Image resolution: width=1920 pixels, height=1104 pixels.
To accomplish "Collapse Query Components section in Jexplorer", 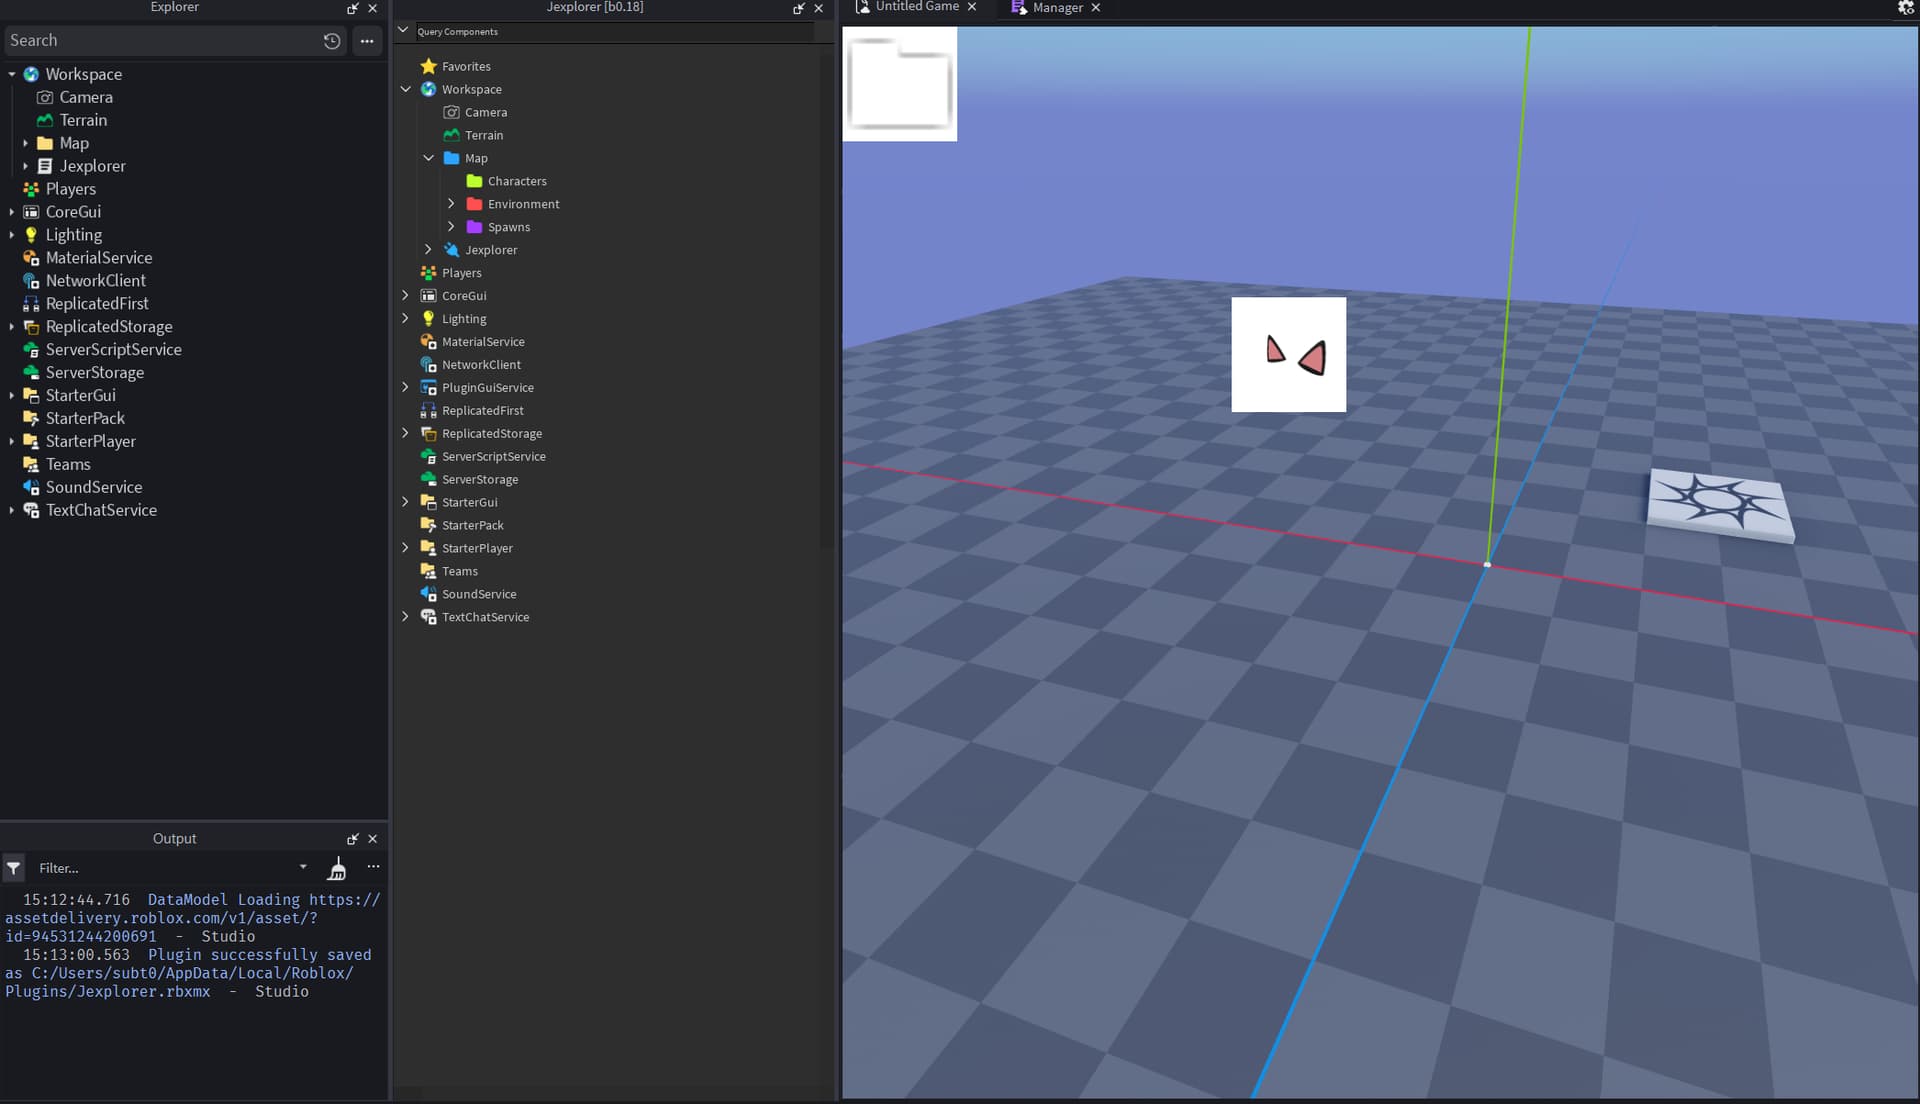I will click(x=403, y=31).
